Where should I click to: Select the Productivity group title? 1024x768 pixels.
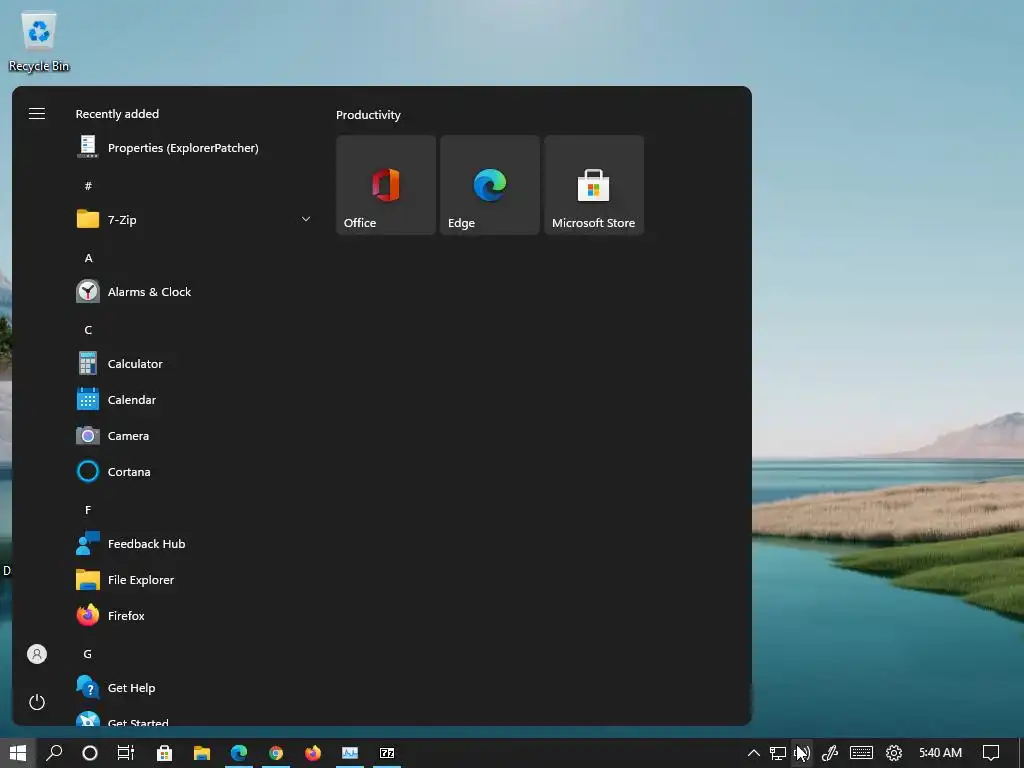point(368,115)
